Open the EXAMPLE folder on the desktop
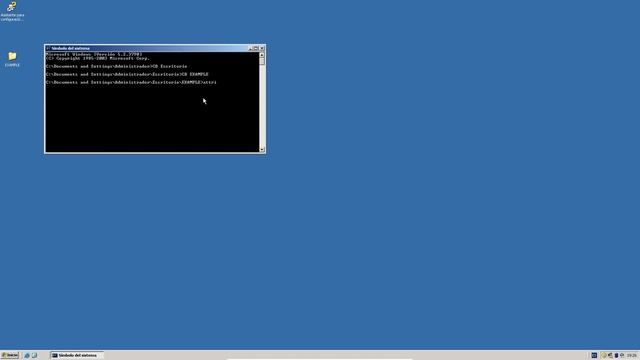This screenshot has width=640, height=360. (x=12, y=59)
